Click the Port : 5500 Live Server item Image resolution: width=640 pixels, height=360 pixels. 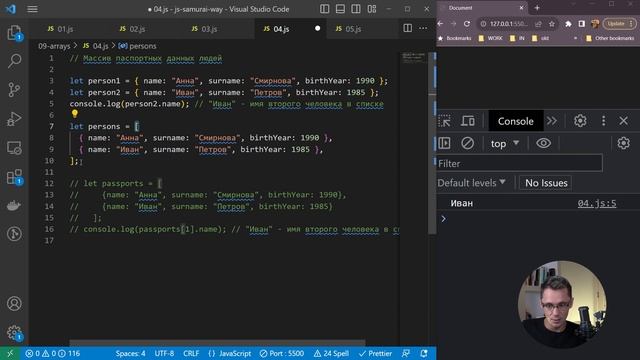[282, 353]
